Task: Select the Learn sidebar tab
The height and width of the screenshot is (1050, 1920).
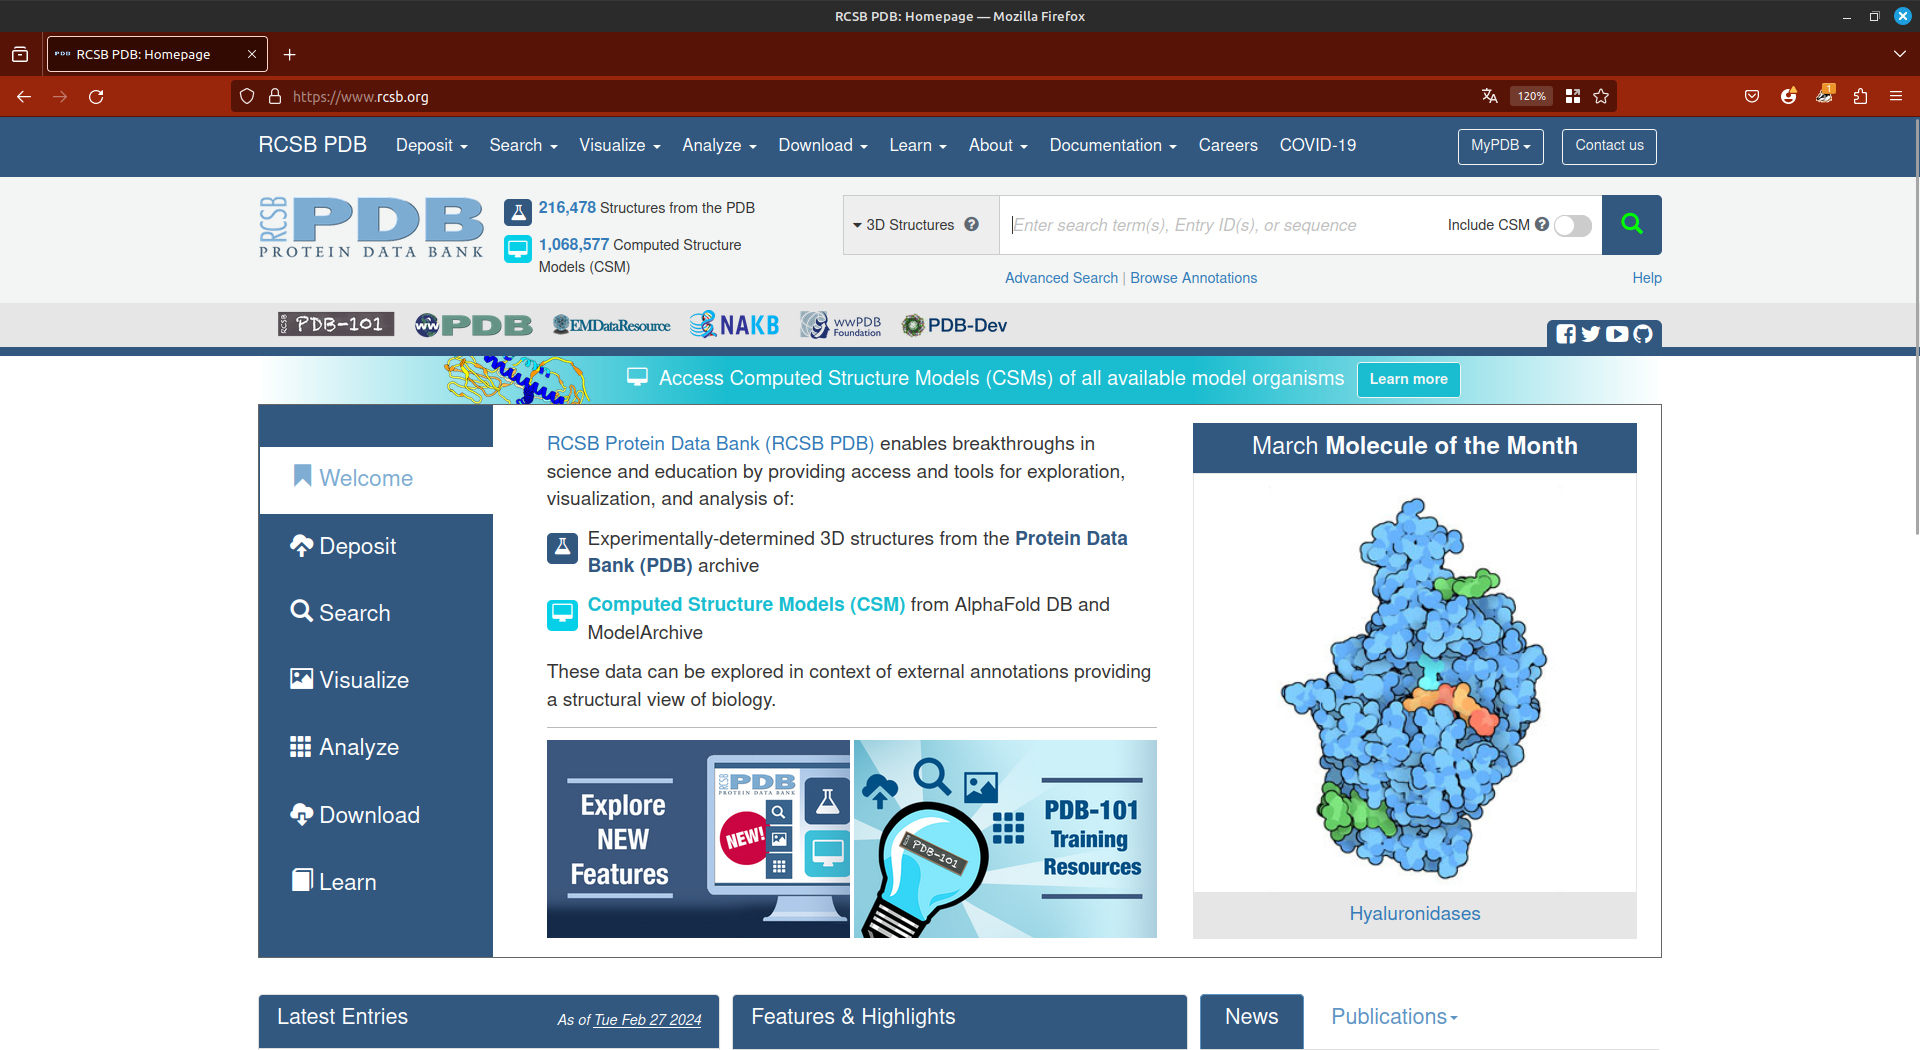Action: [376, 882]
